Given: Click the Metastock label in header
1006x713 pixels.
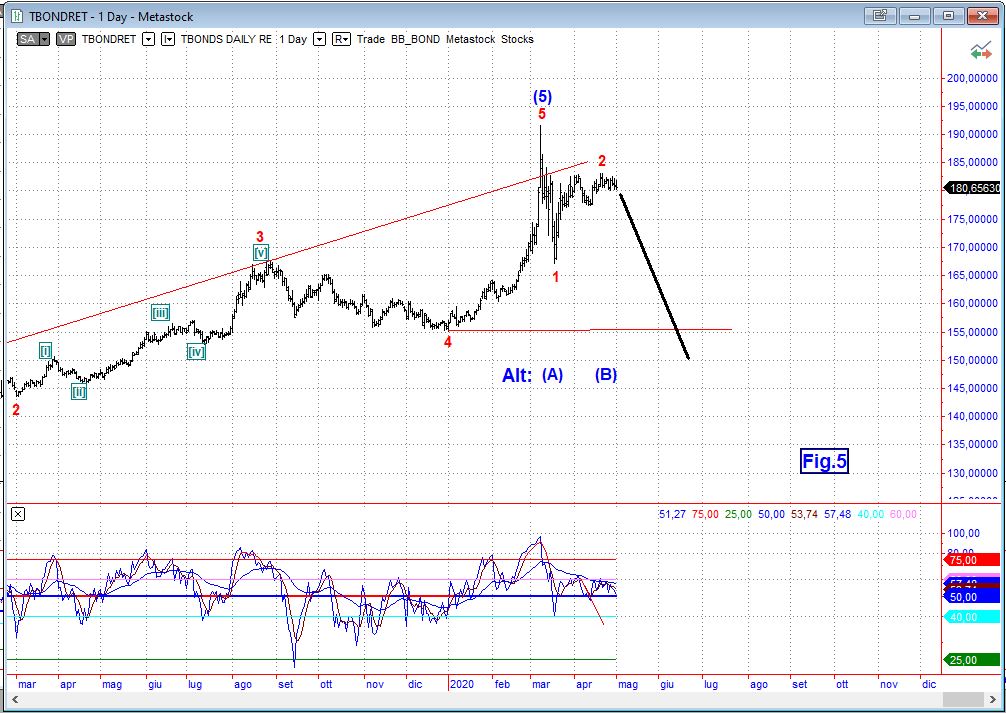Looking at the screenshot, I should pyautogui.click(x=470, y=39).
